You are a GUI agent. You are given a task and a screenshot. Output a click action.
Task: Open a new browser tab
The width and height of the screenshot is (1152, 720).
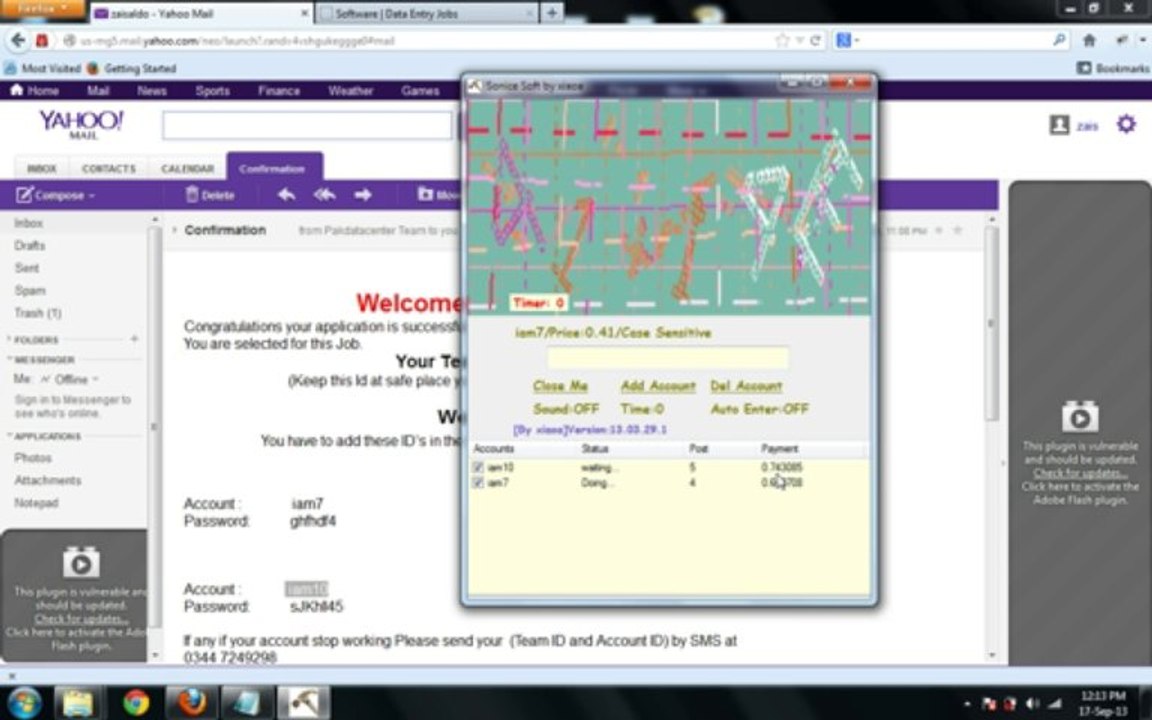pos(551,13)
